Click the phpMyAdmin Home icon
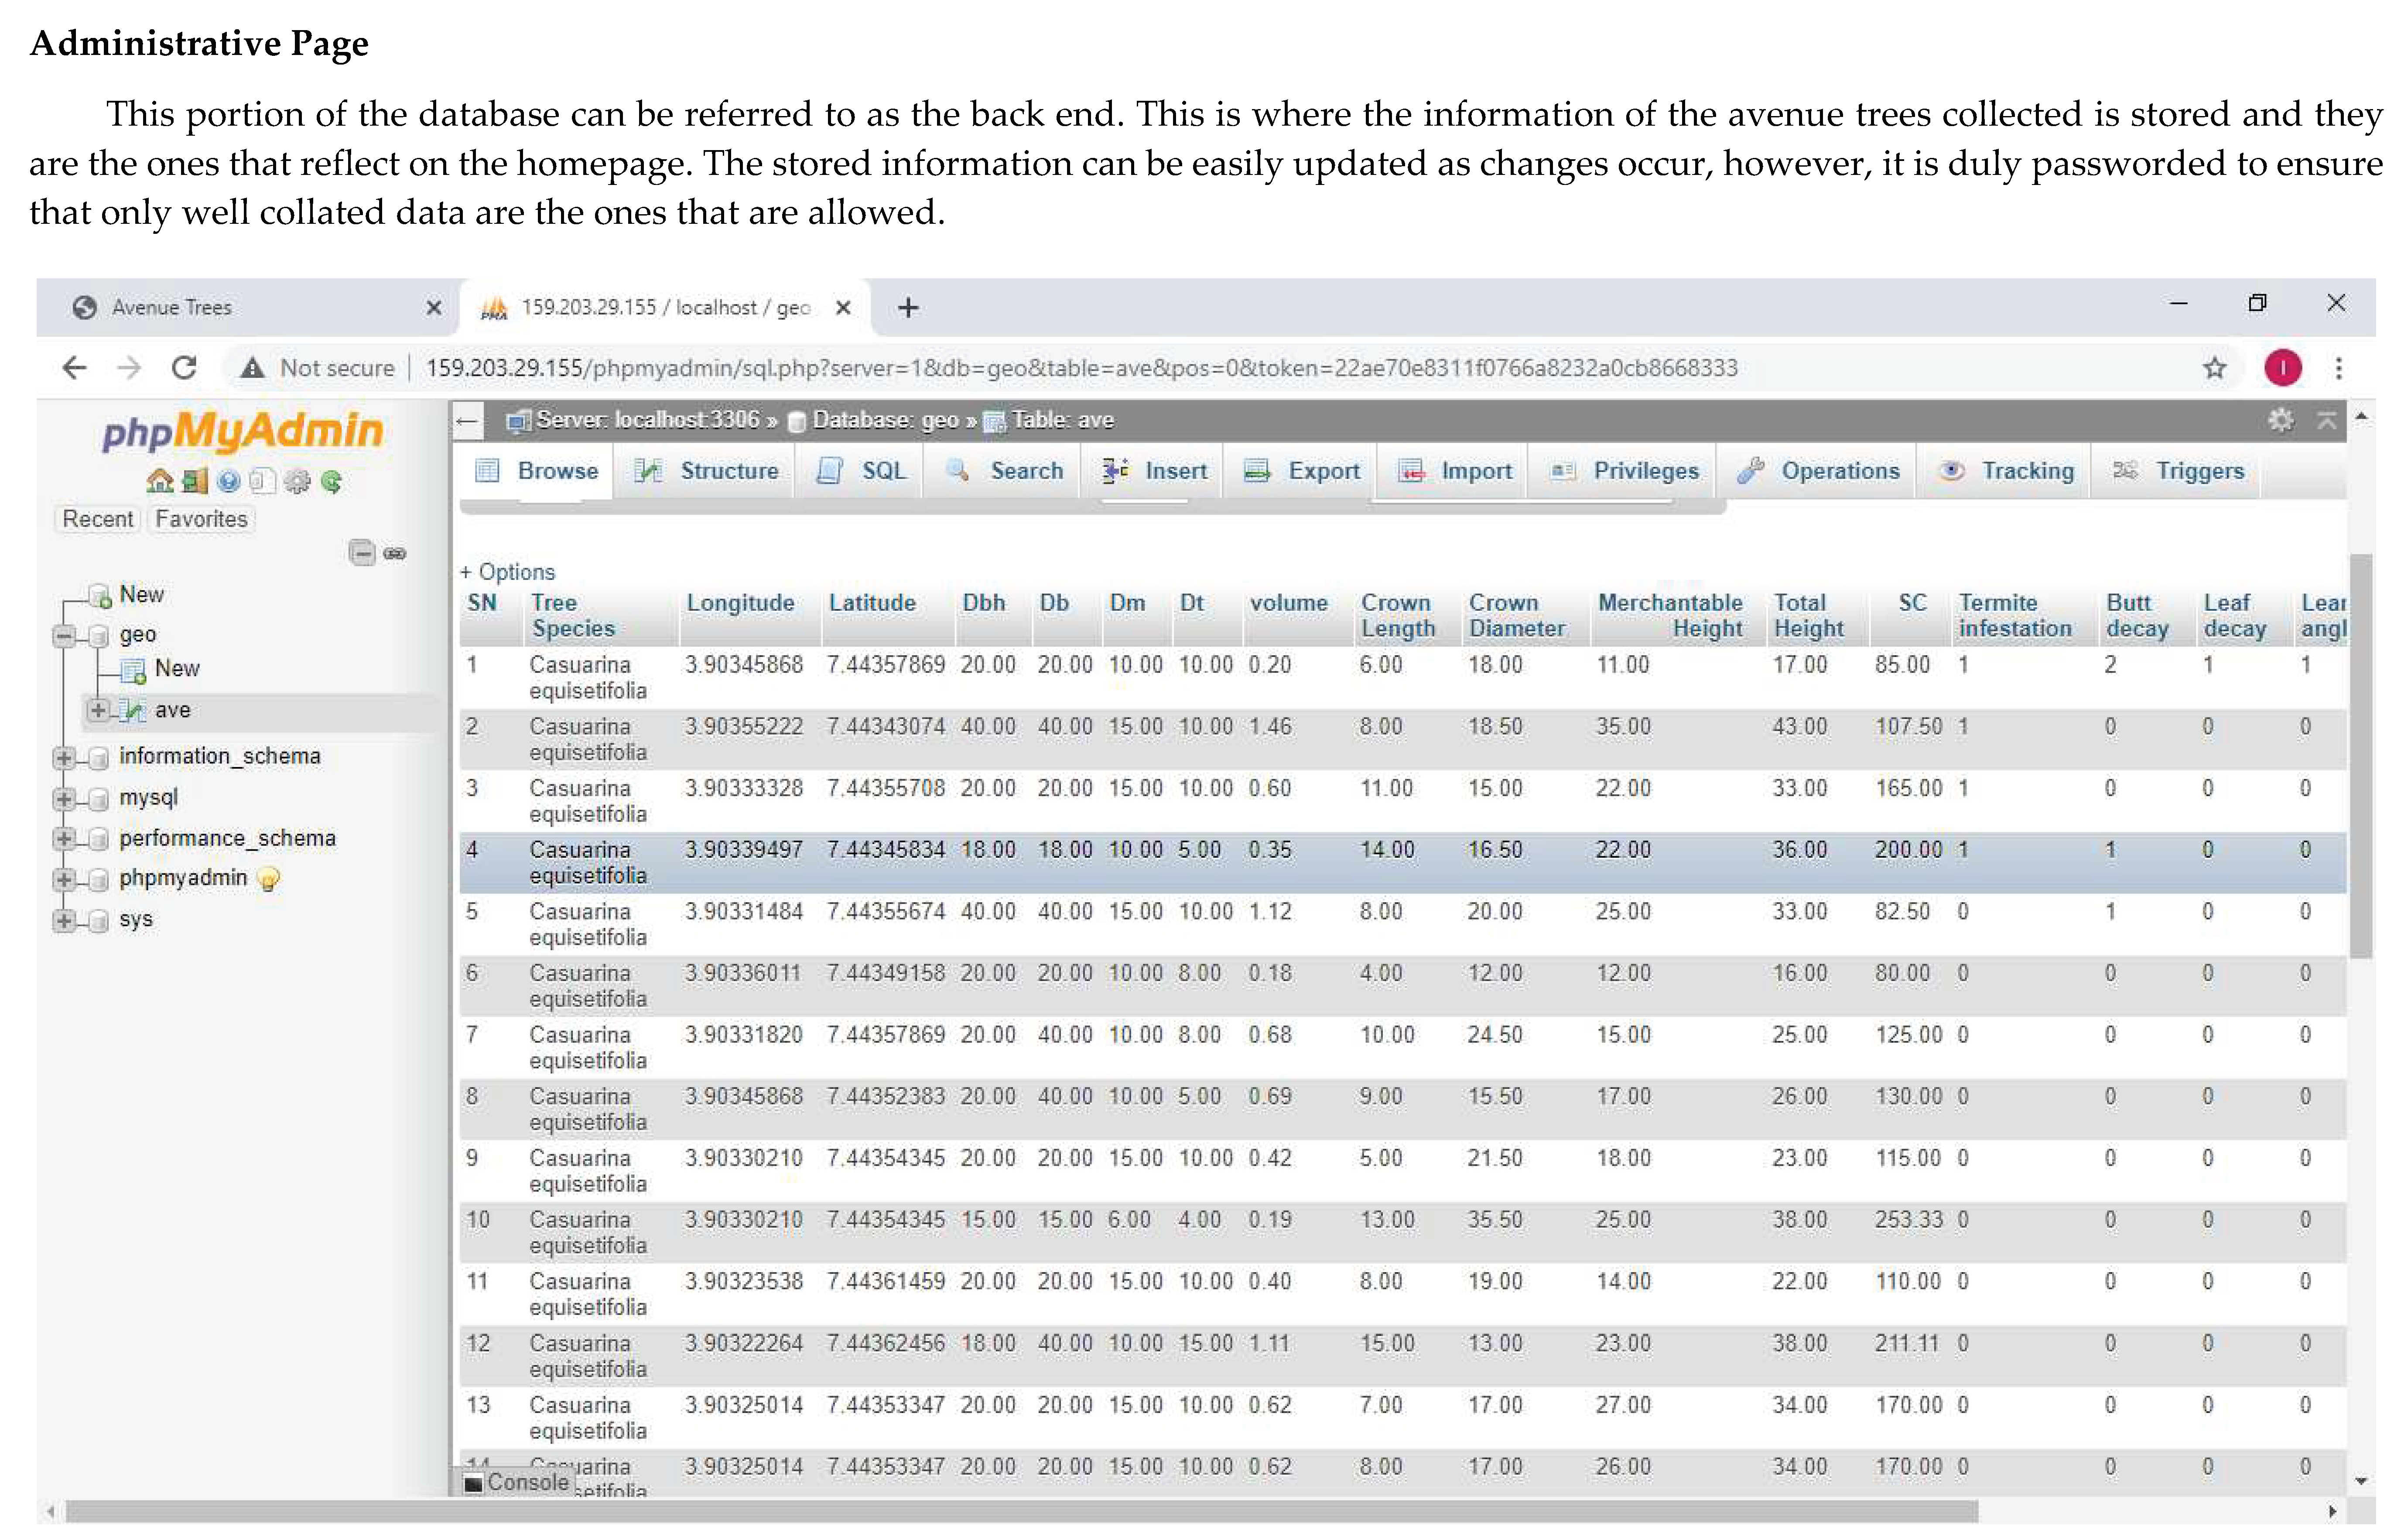2394x1540 pixels. (160, 480)
